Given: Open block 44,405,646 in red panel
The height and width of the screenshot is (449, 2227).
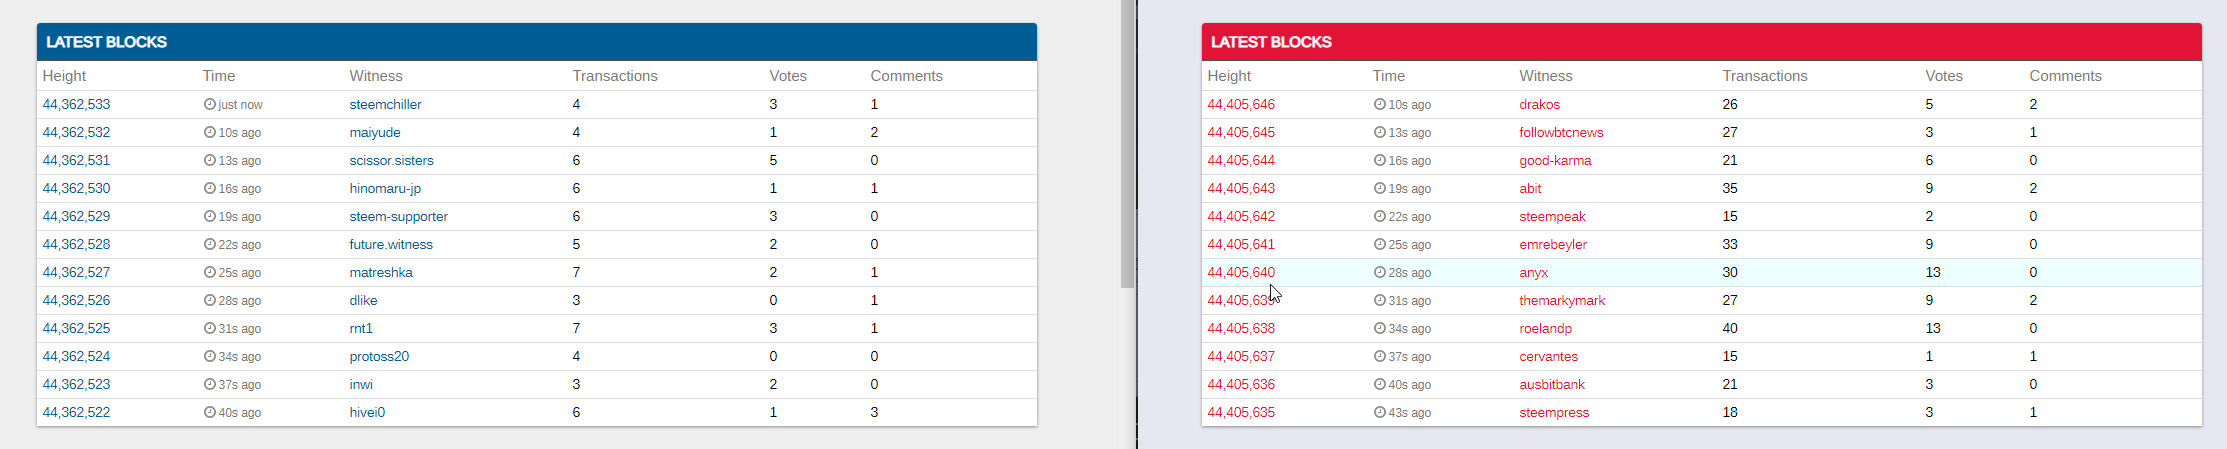Looking at the screenshot, I should pyautogui.click(x=1241, y=104).
